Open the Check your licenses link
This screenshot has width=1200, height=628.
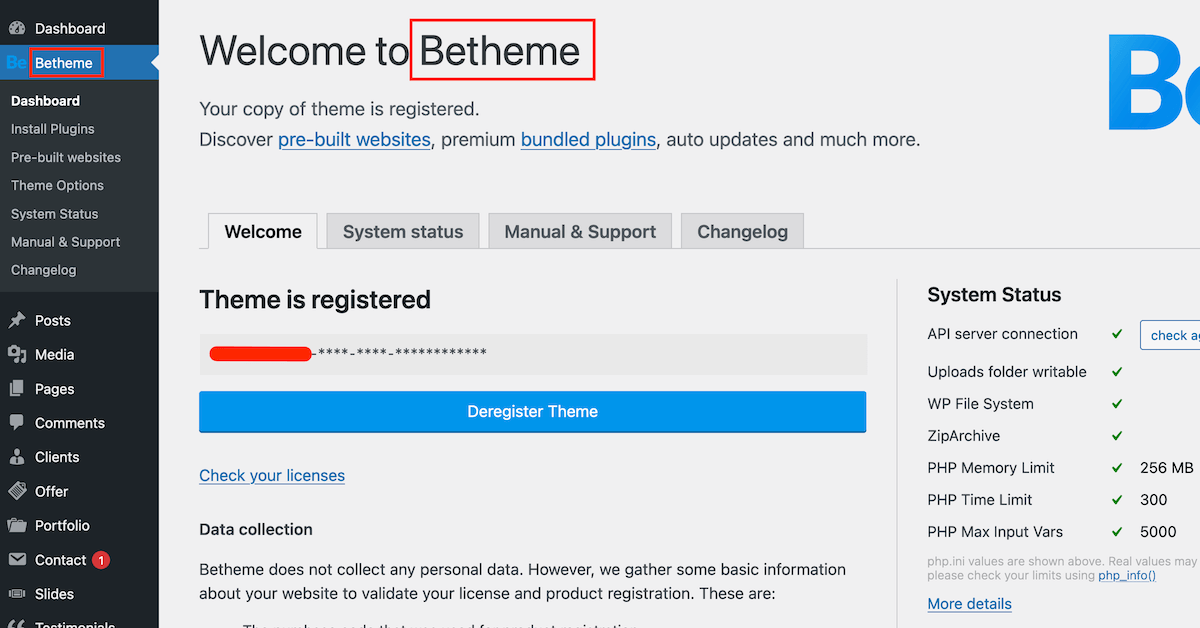[272, 476]
